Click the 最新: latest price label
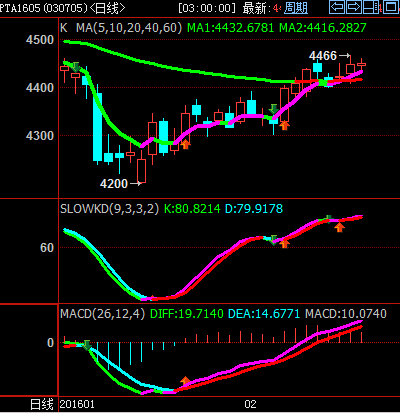This screenshot has width=400, height=413. (257, 8)
